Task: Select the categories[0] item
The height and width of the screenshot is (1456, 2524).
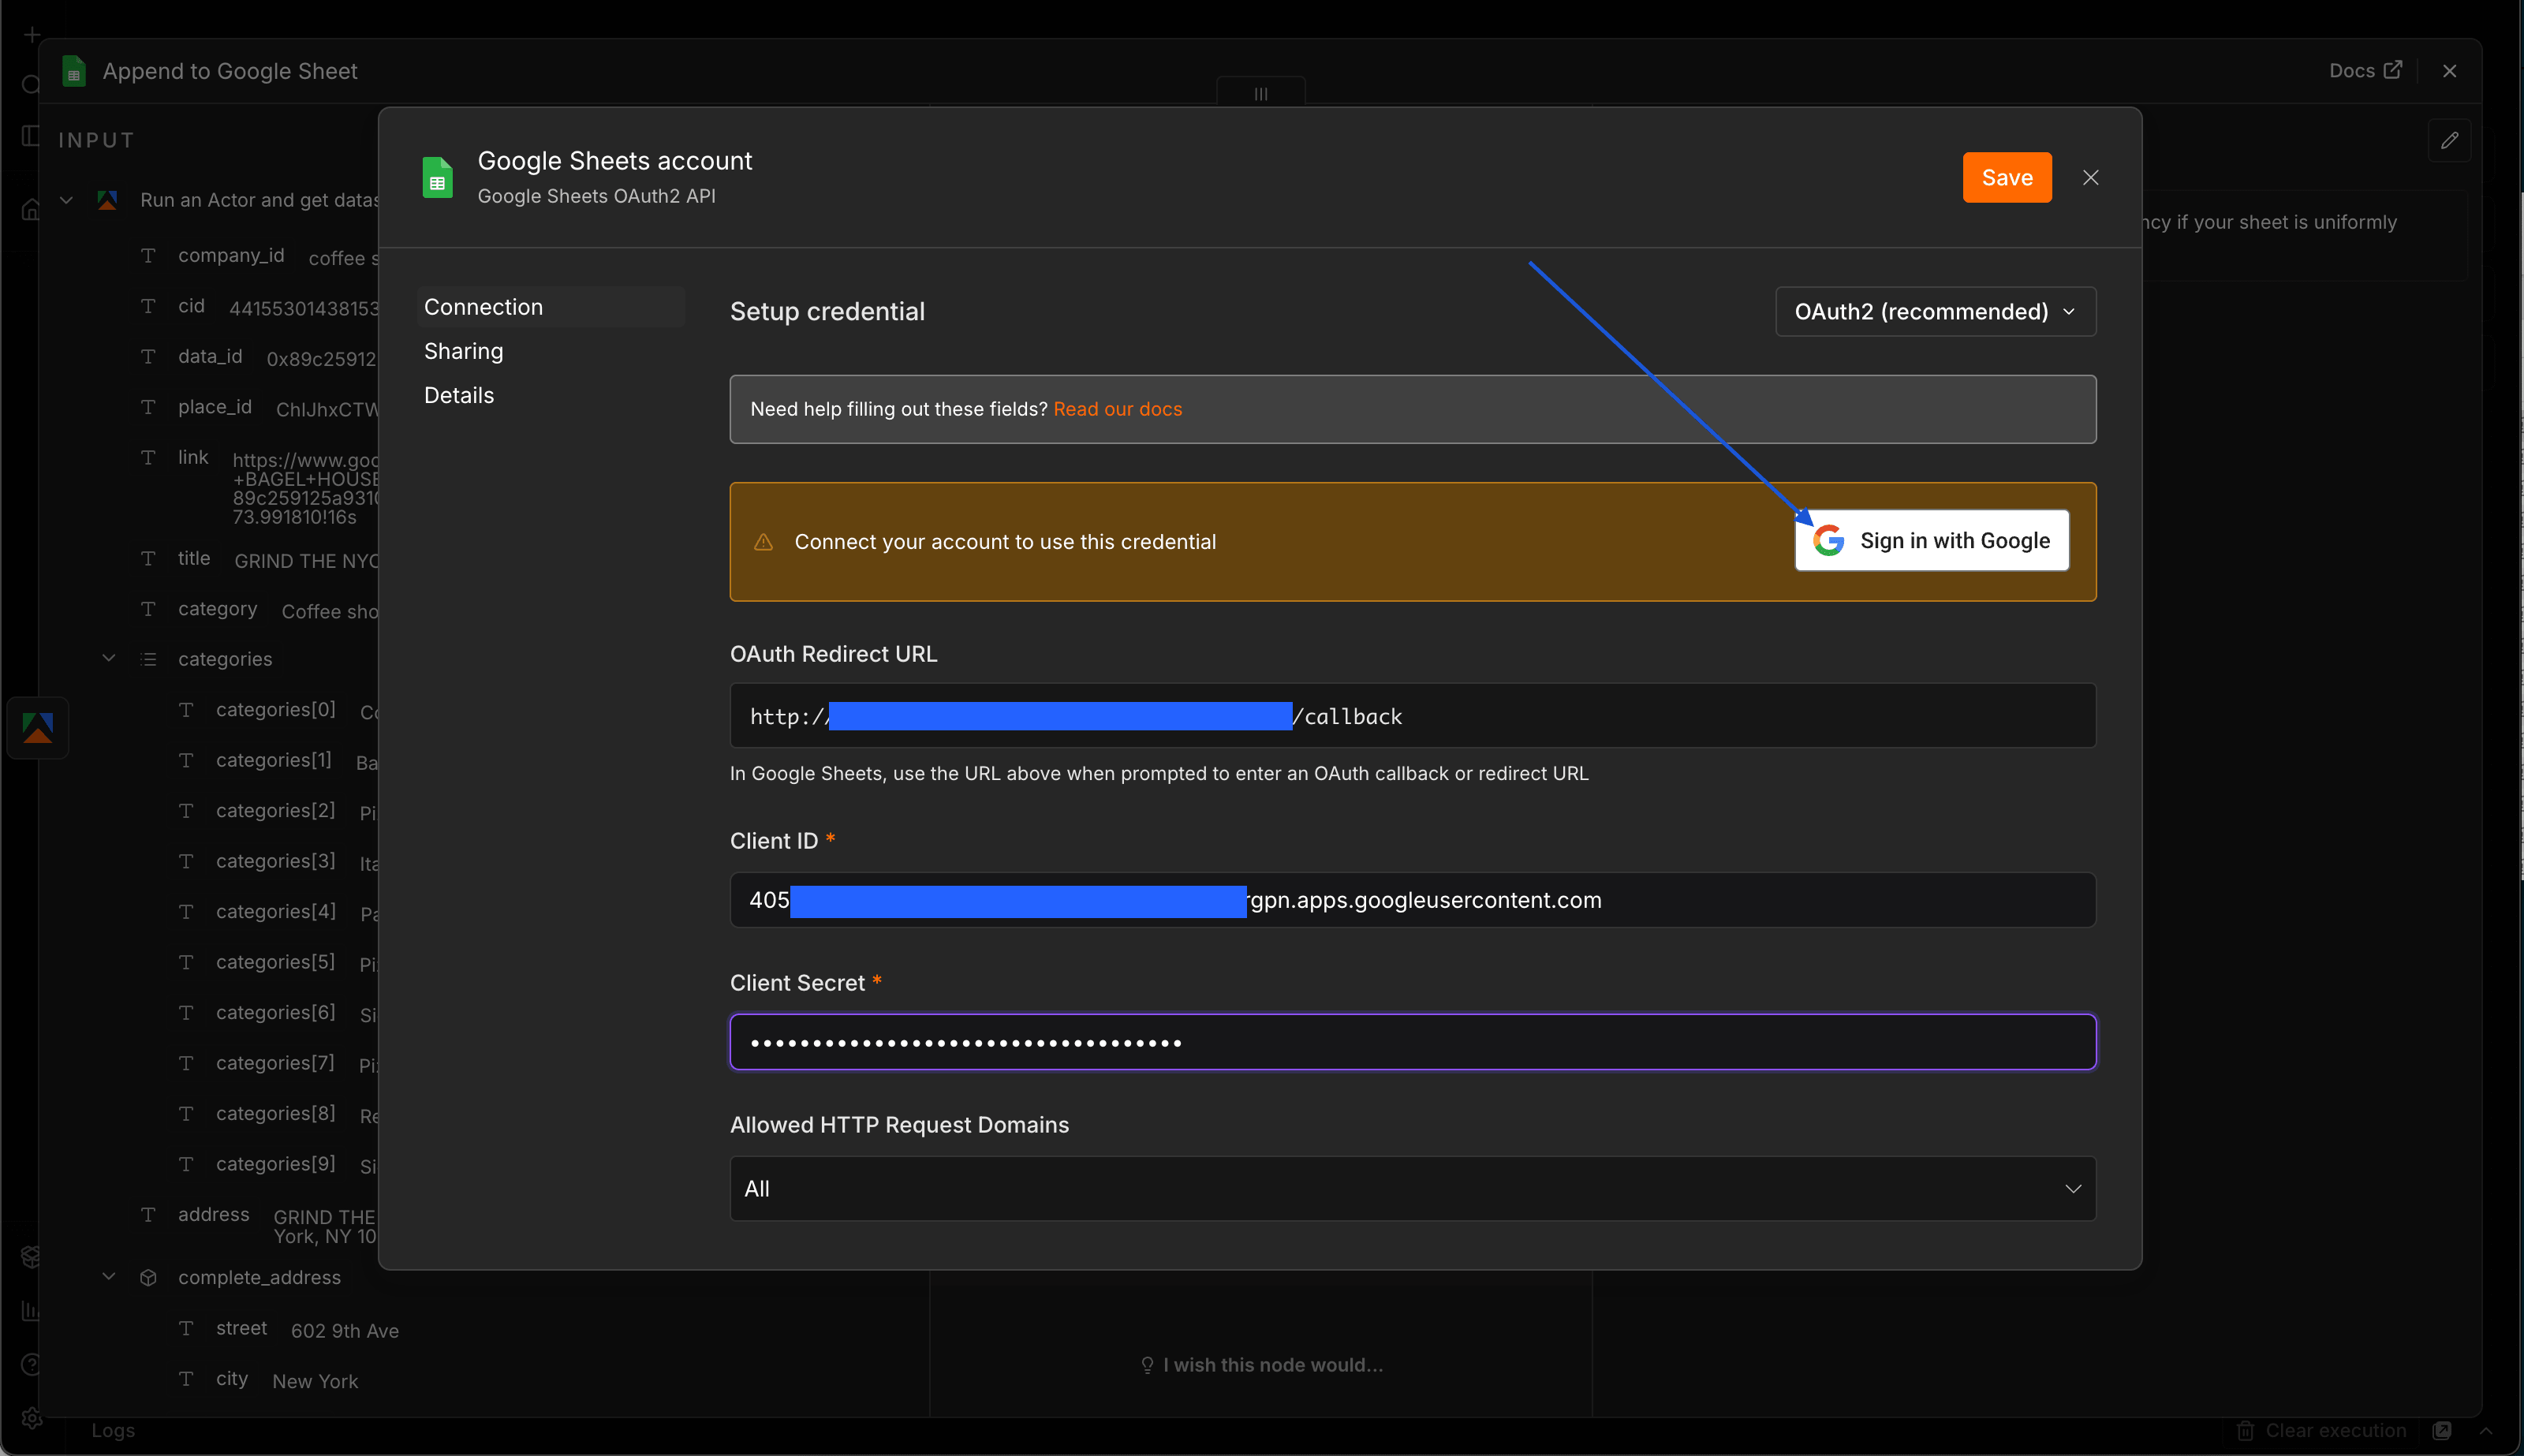Action: pyautogui.click(x=275, y=710)
